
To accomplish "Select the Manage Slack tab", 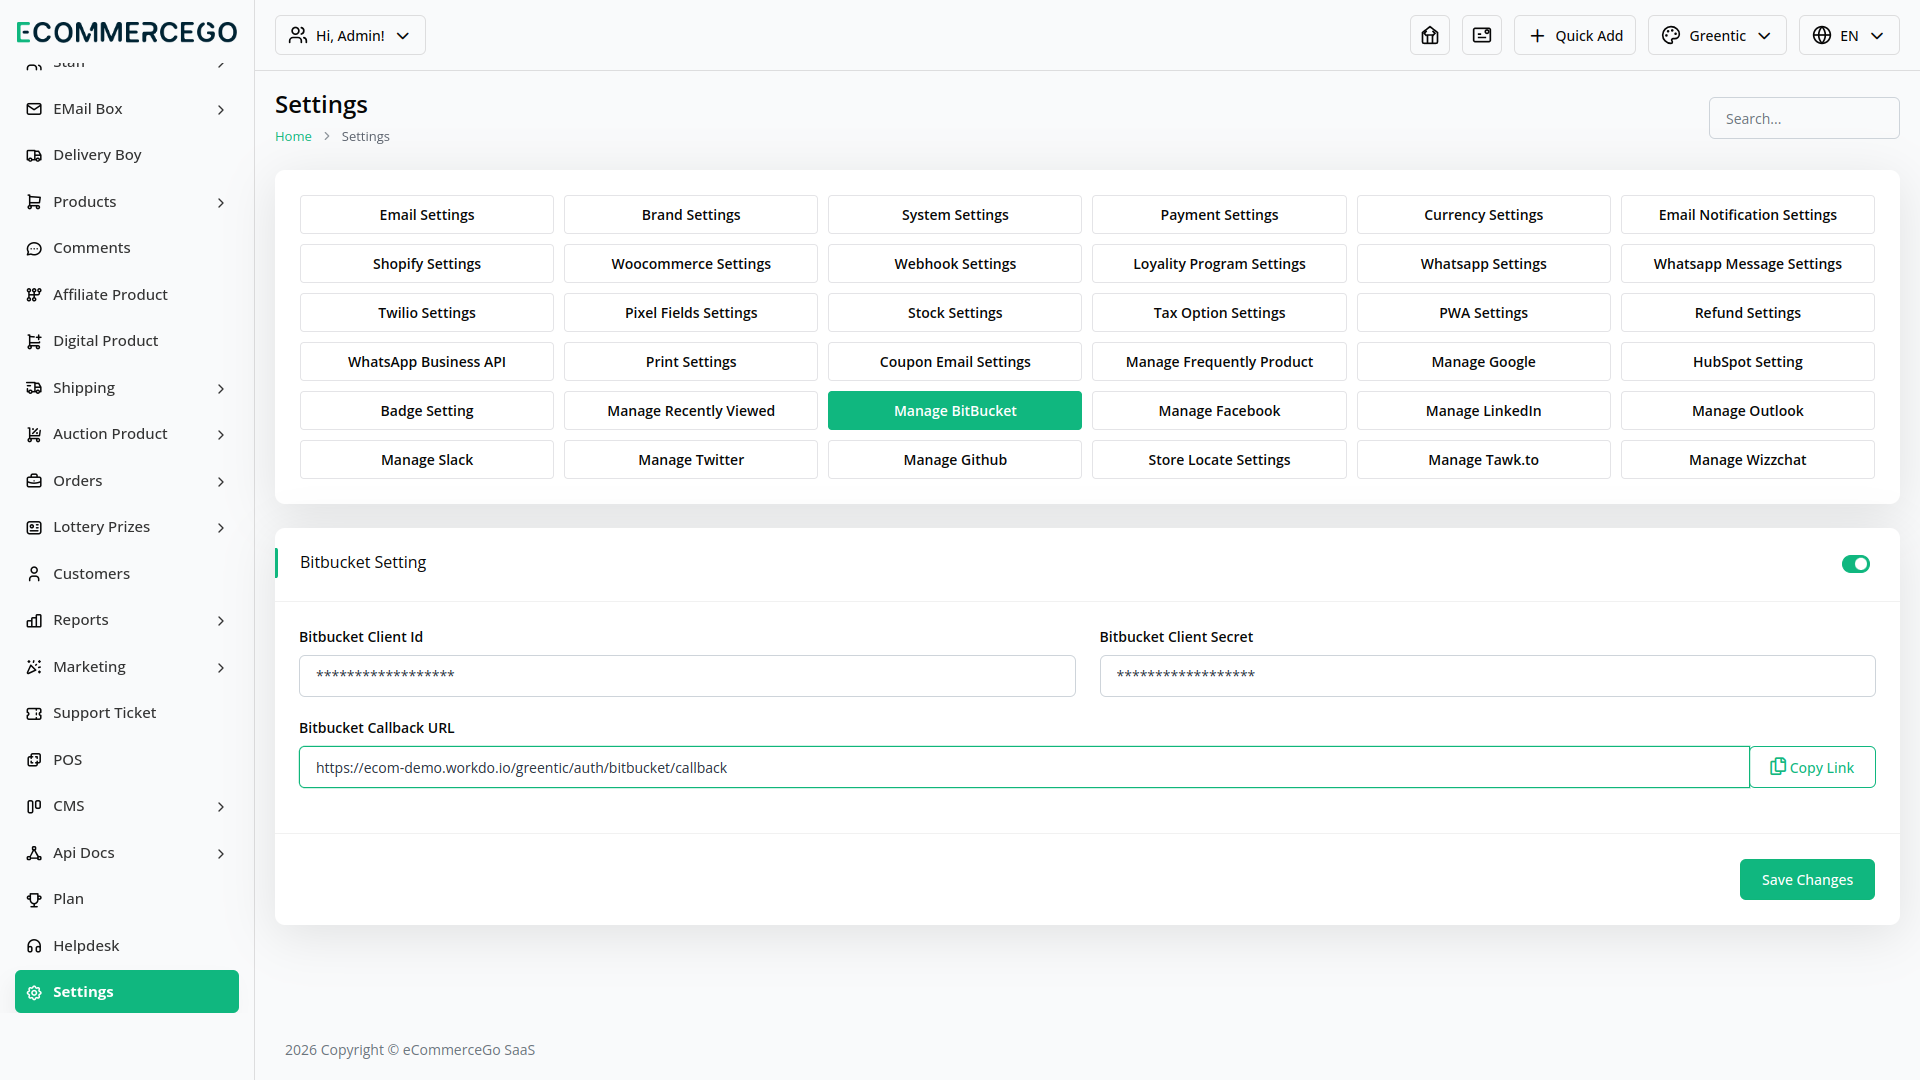I will pyautogui.click(x=427, y=460).
